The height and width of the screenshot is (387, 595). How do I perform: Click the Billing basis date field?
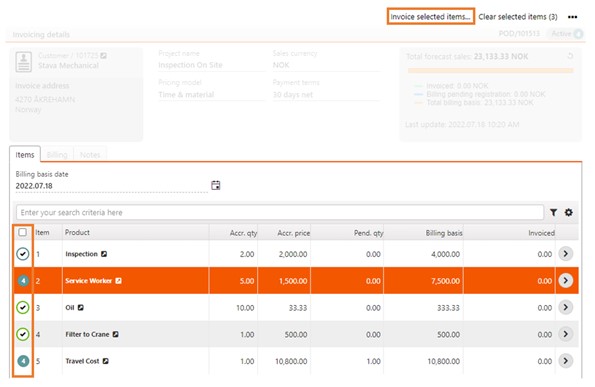coord(111,186)
